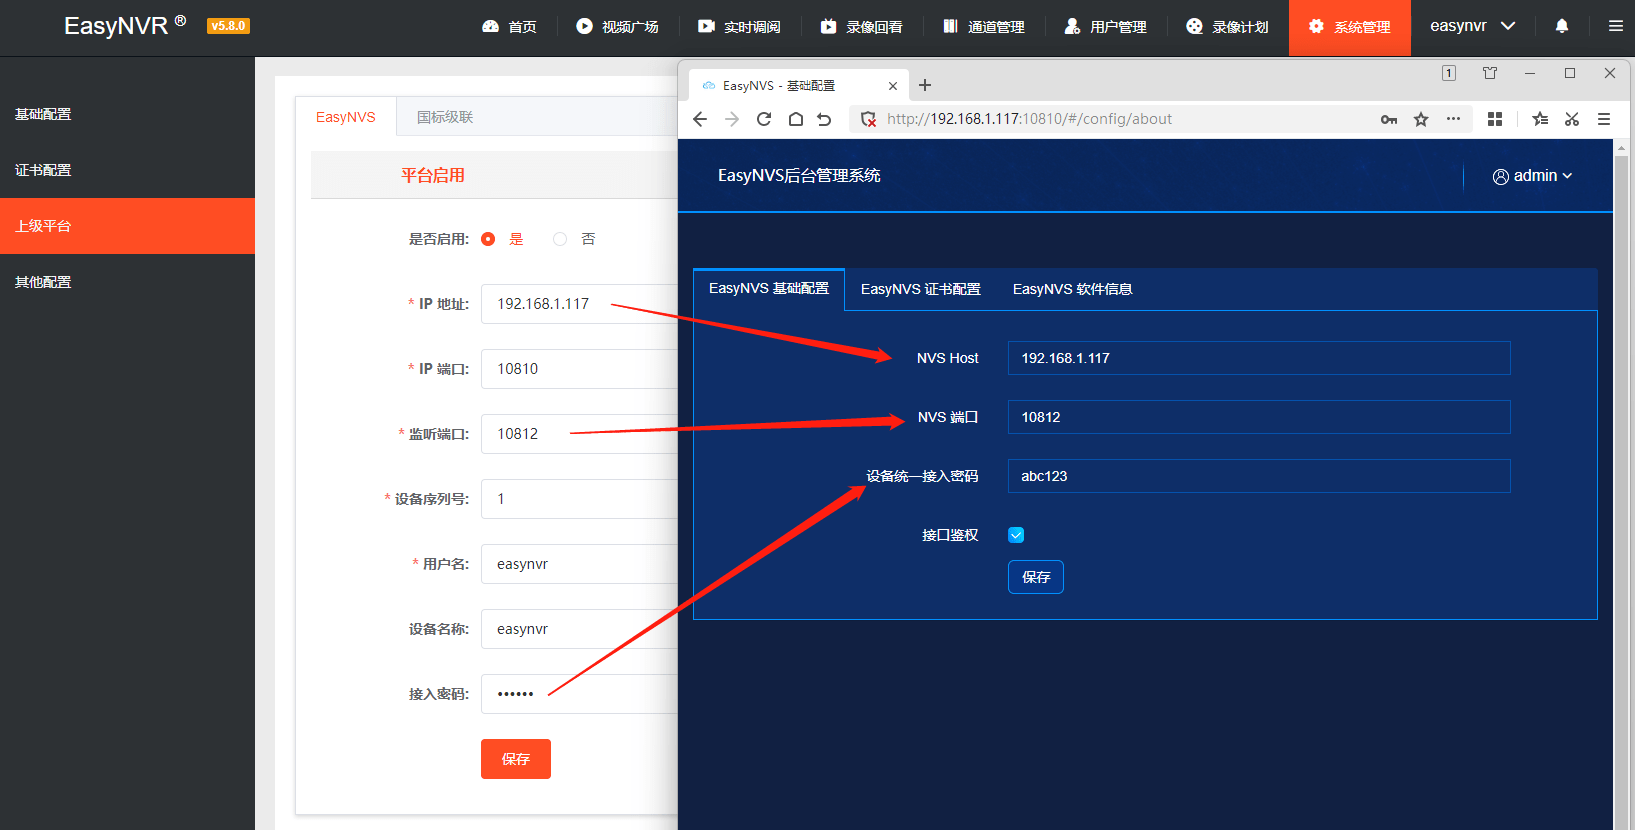The image size is (1635, 830).
Task: Select 证书配置 in the sidebar
Action: click(127, 170)
